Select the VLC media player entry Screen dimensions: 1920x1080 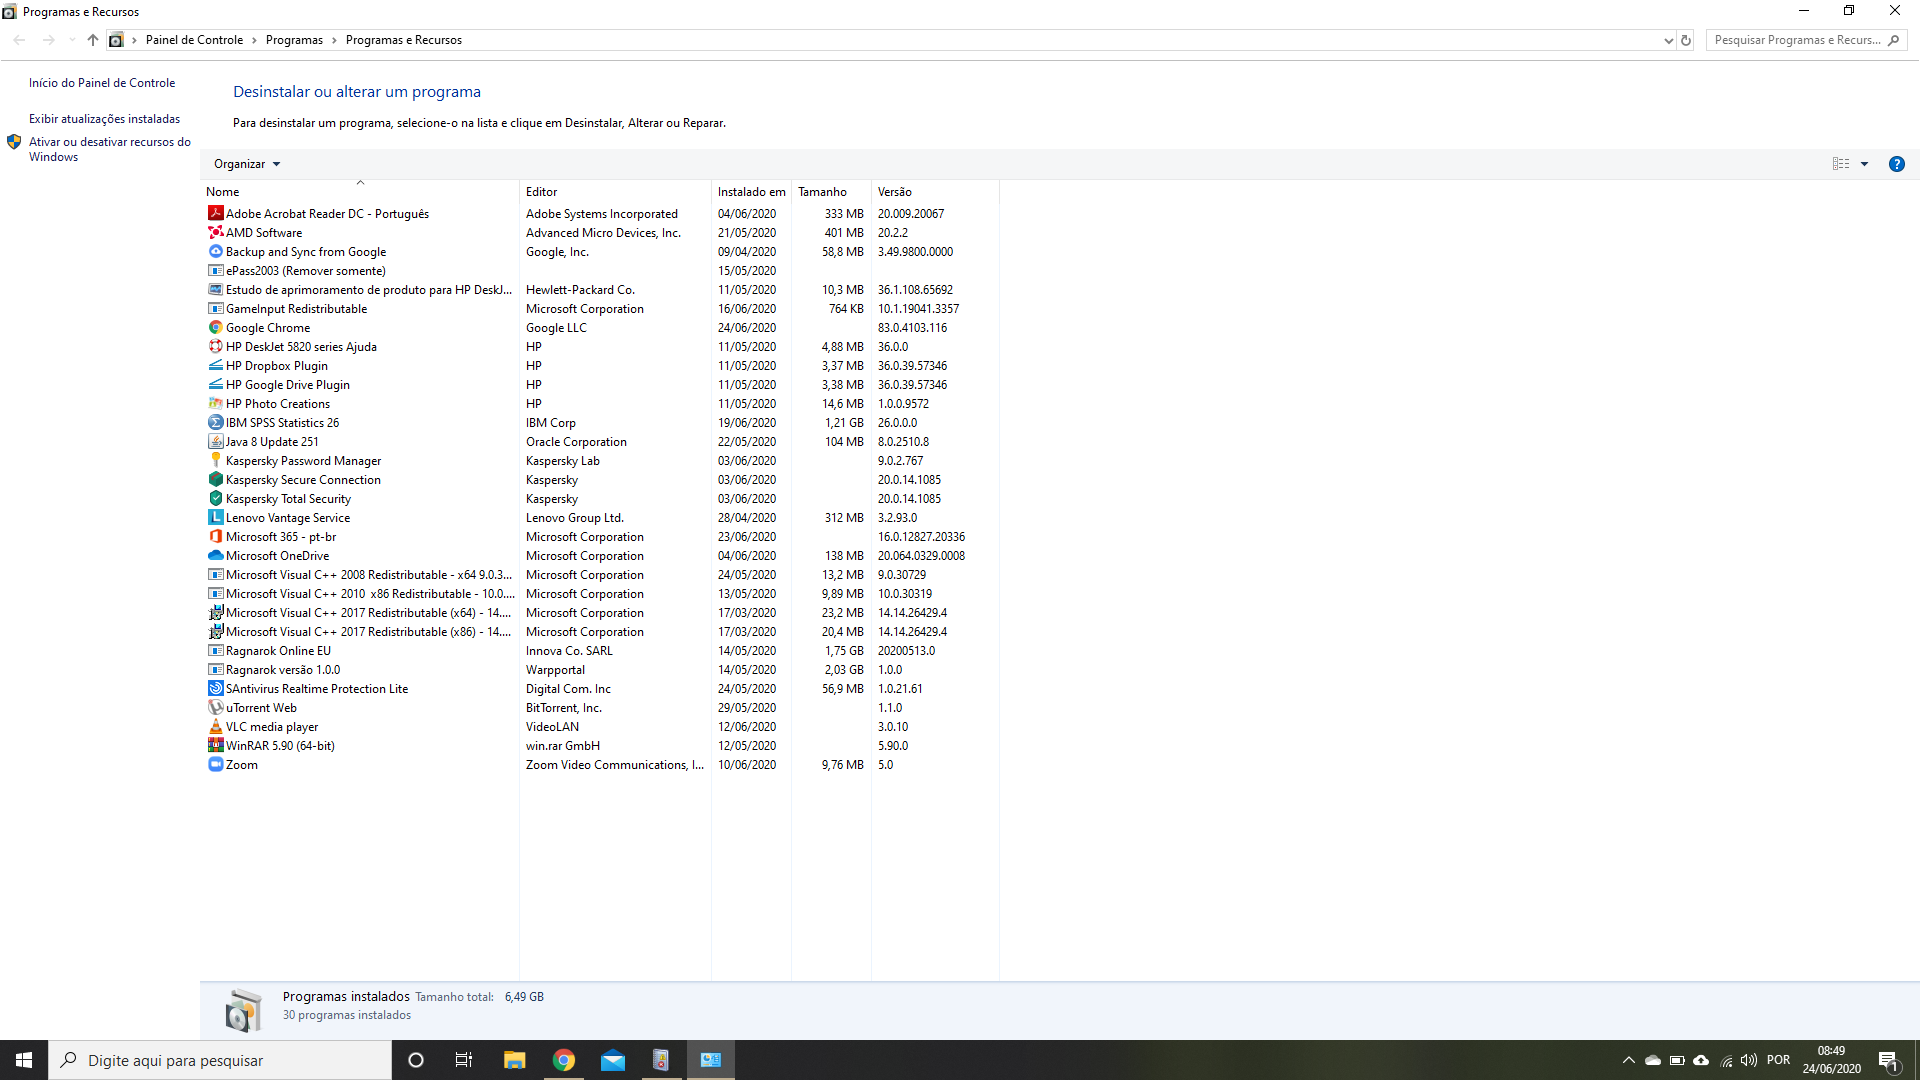click(x=272, y=727)
